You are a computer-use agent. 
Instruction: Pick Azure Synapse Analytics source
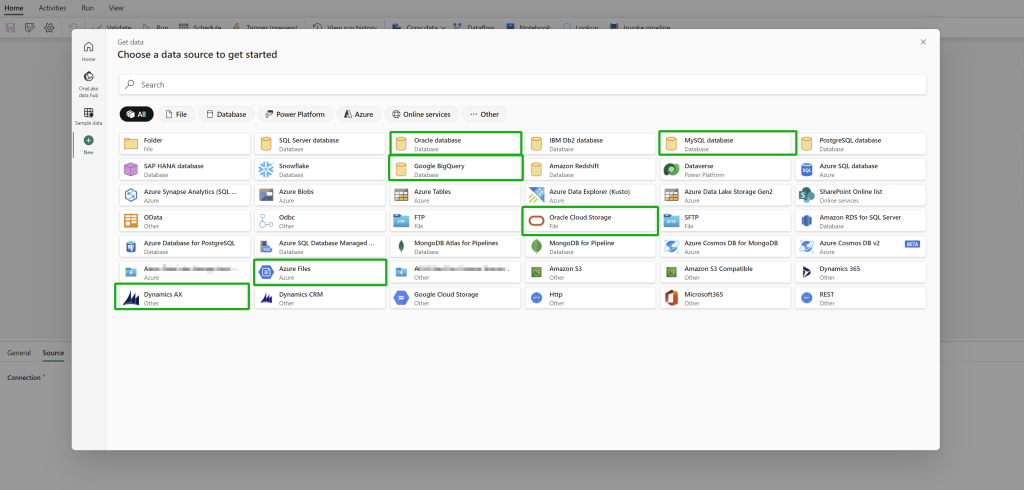[185, 195]
